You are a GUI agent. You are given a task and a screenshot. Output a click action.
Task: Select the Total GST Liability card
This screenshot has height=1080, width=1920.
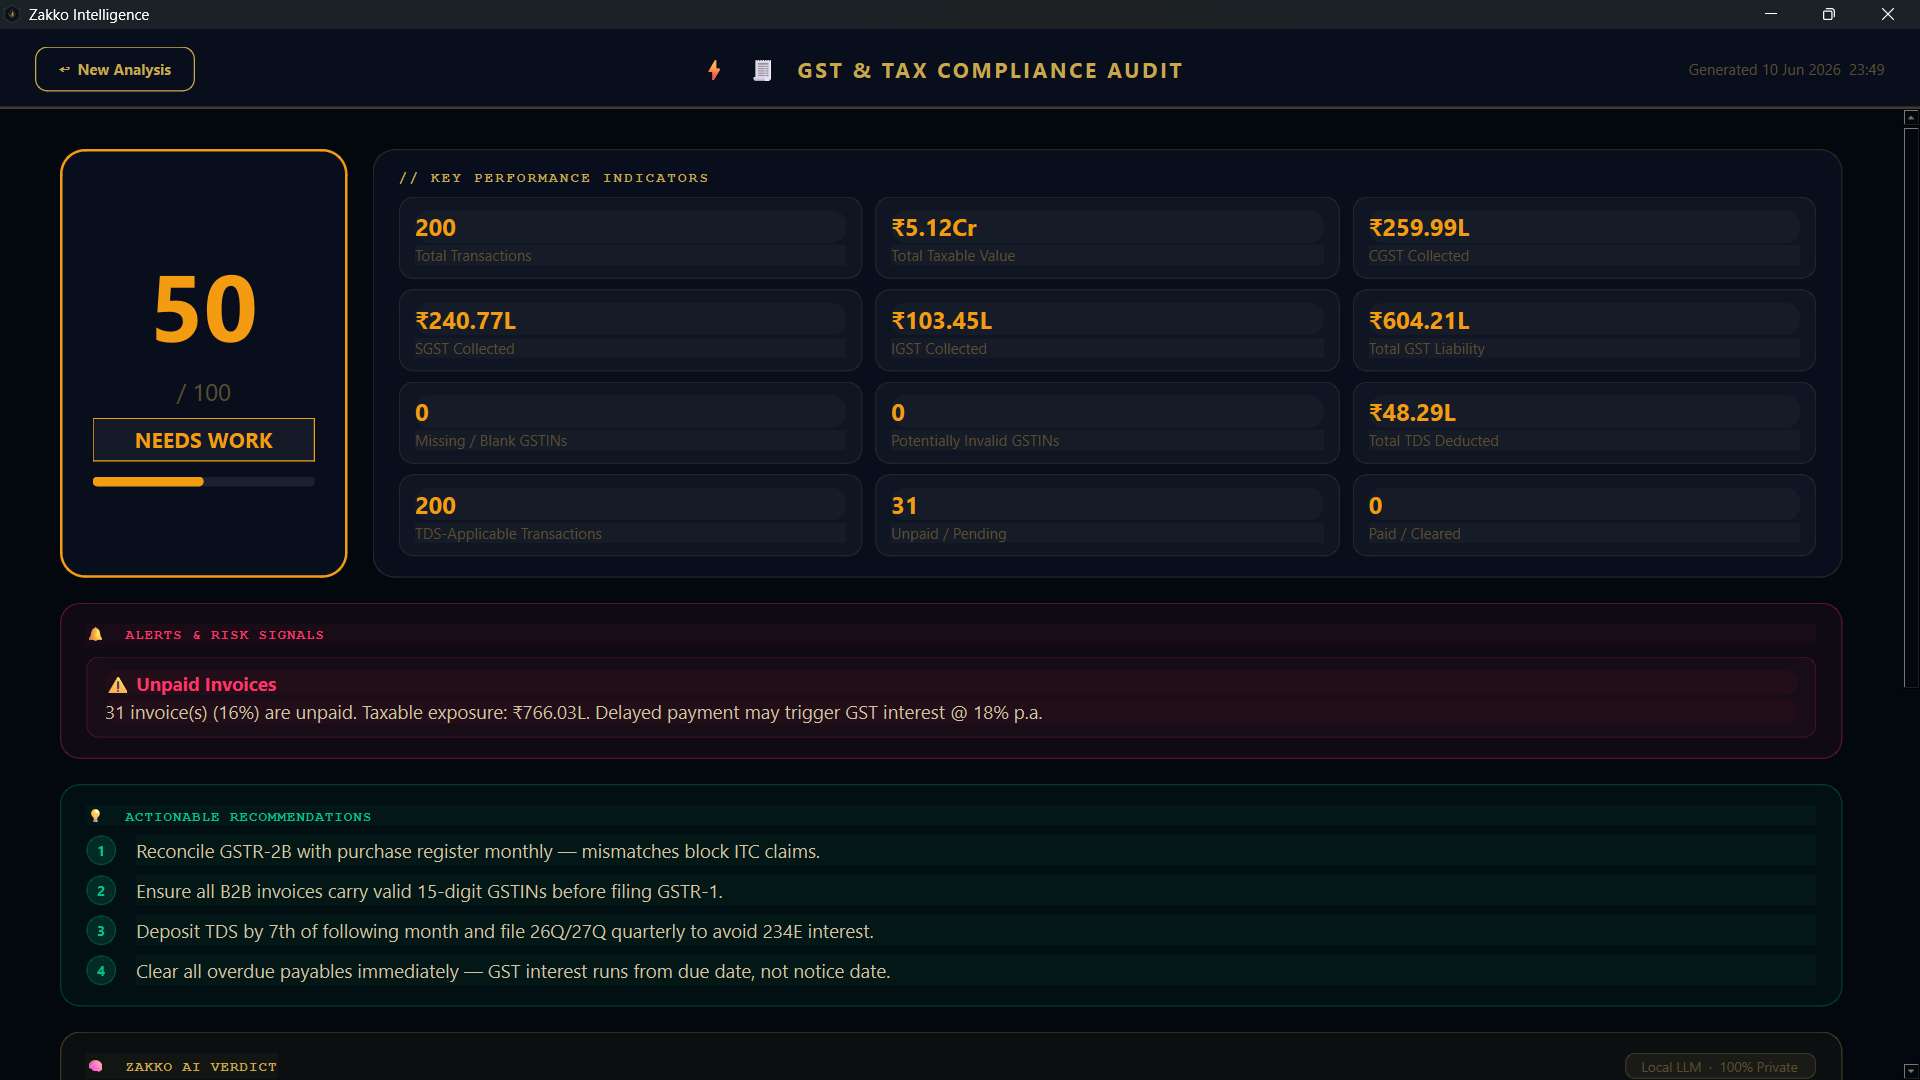click(x=1584, y=331)
